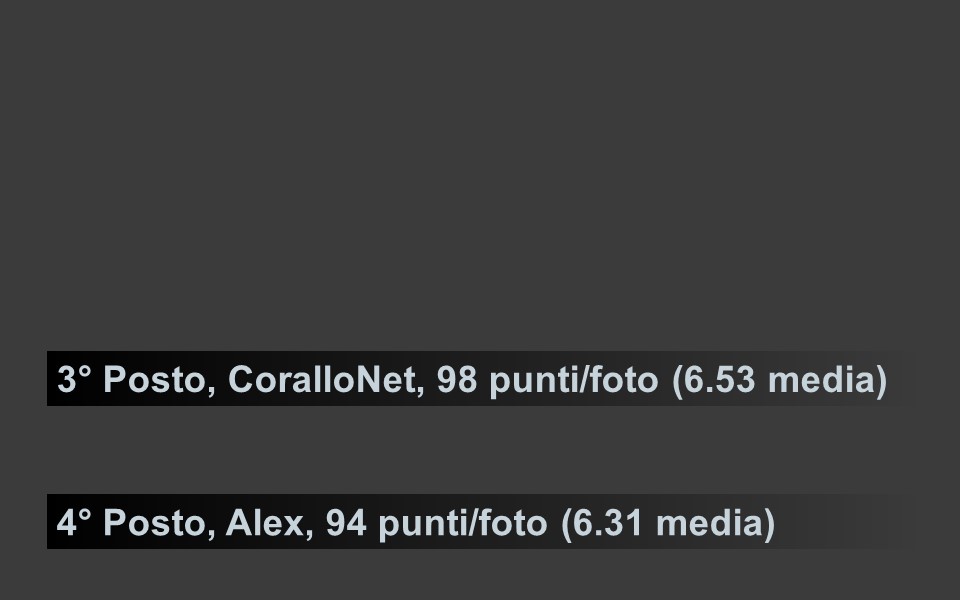This screenshot has width=960, height=600.
Task: Click the number 98 in third-place row
Action: 457,380
